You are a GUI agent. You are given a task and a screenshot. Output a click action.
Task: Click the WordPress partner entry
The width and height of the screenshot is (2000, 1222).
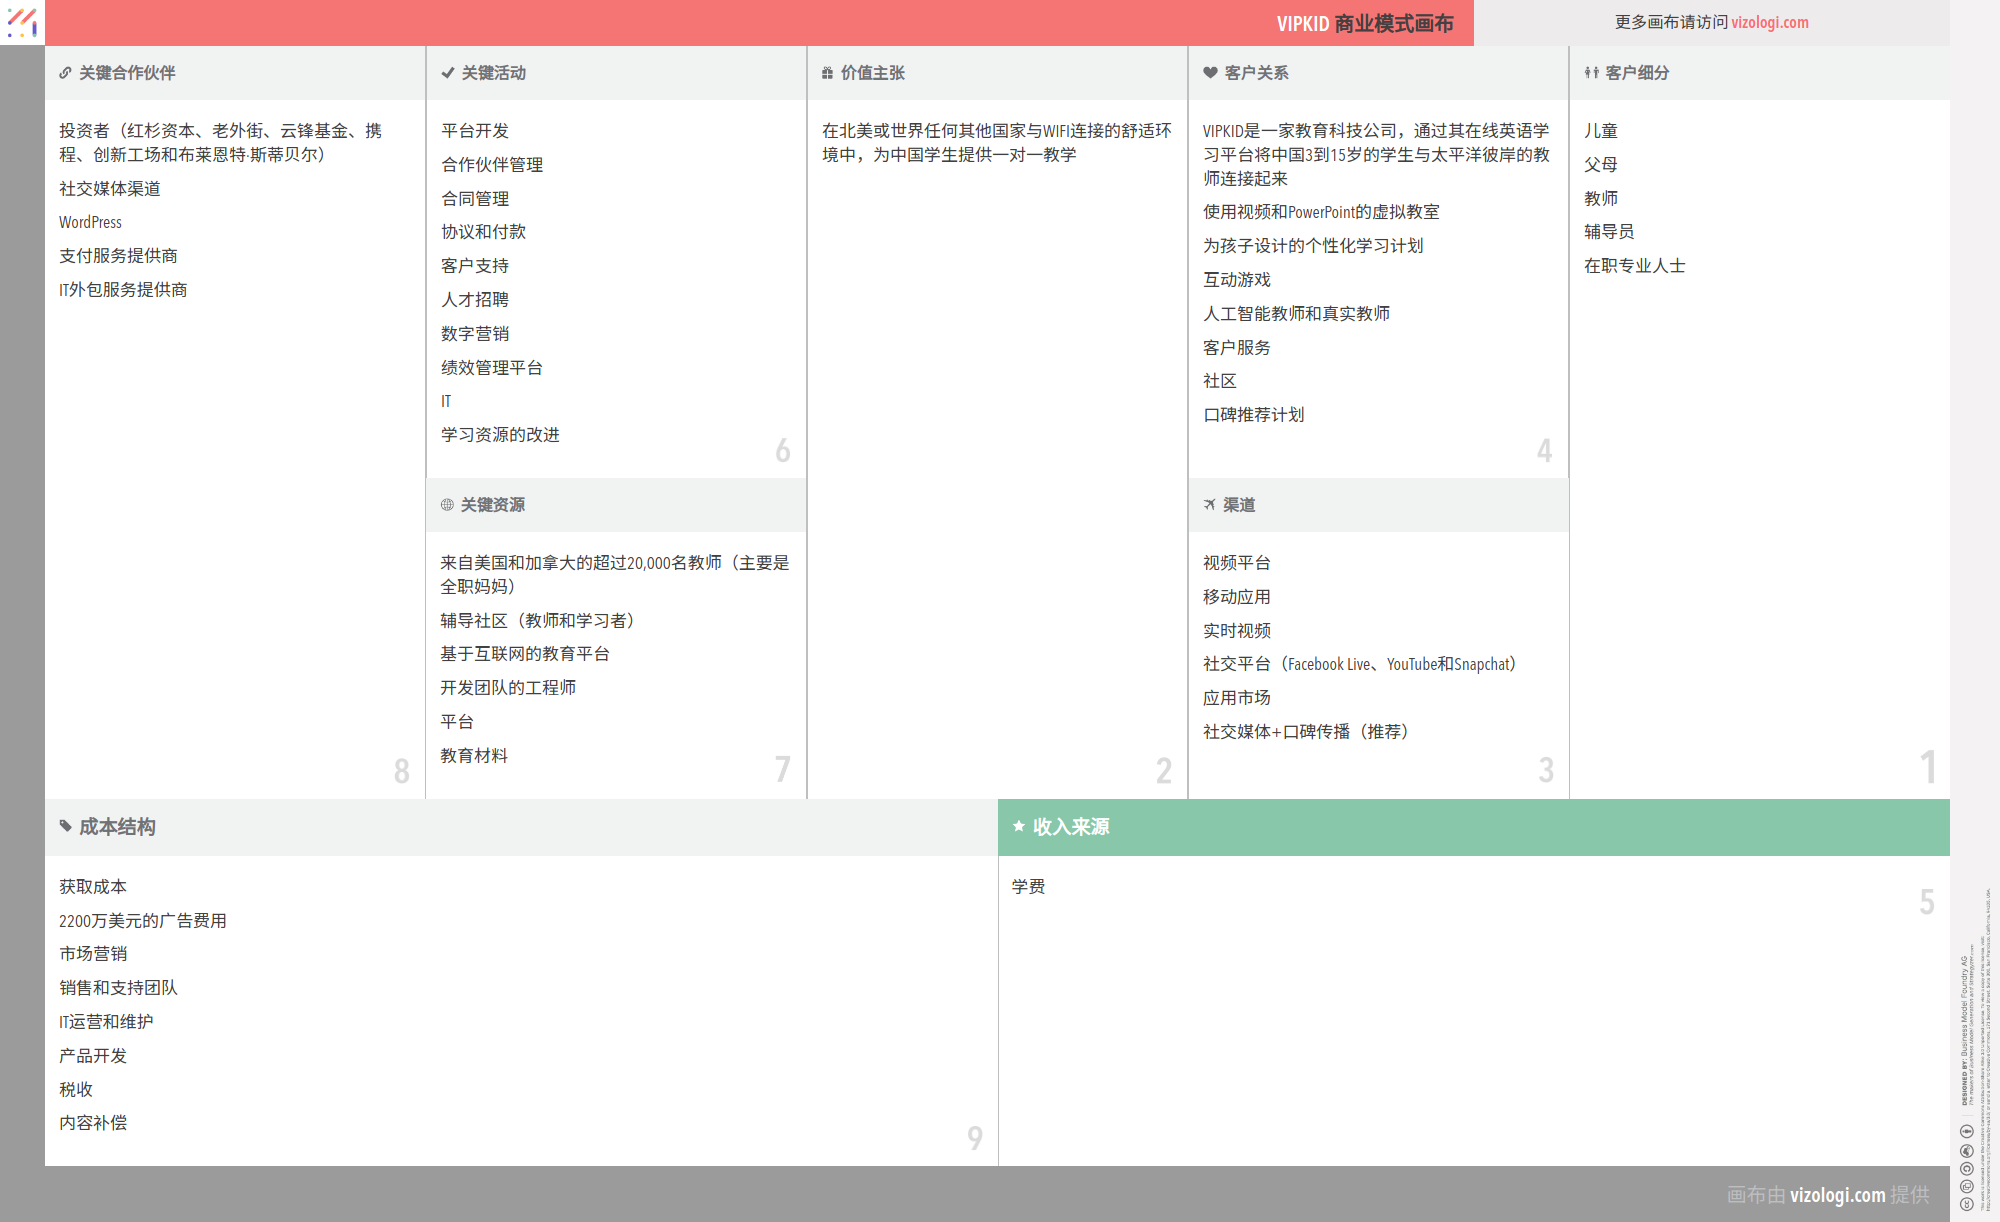click(90, 222)
